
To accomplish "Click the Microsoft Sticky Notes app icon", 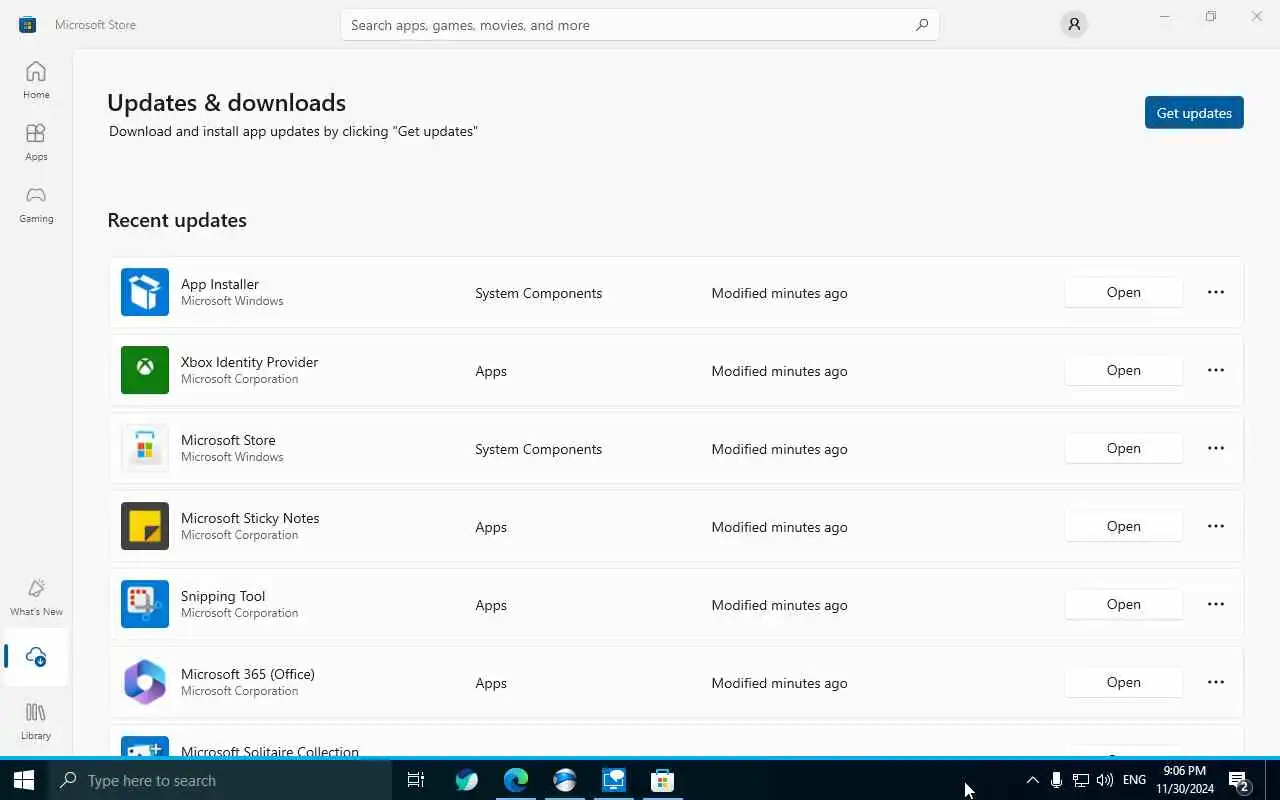I will click(145, 526).
